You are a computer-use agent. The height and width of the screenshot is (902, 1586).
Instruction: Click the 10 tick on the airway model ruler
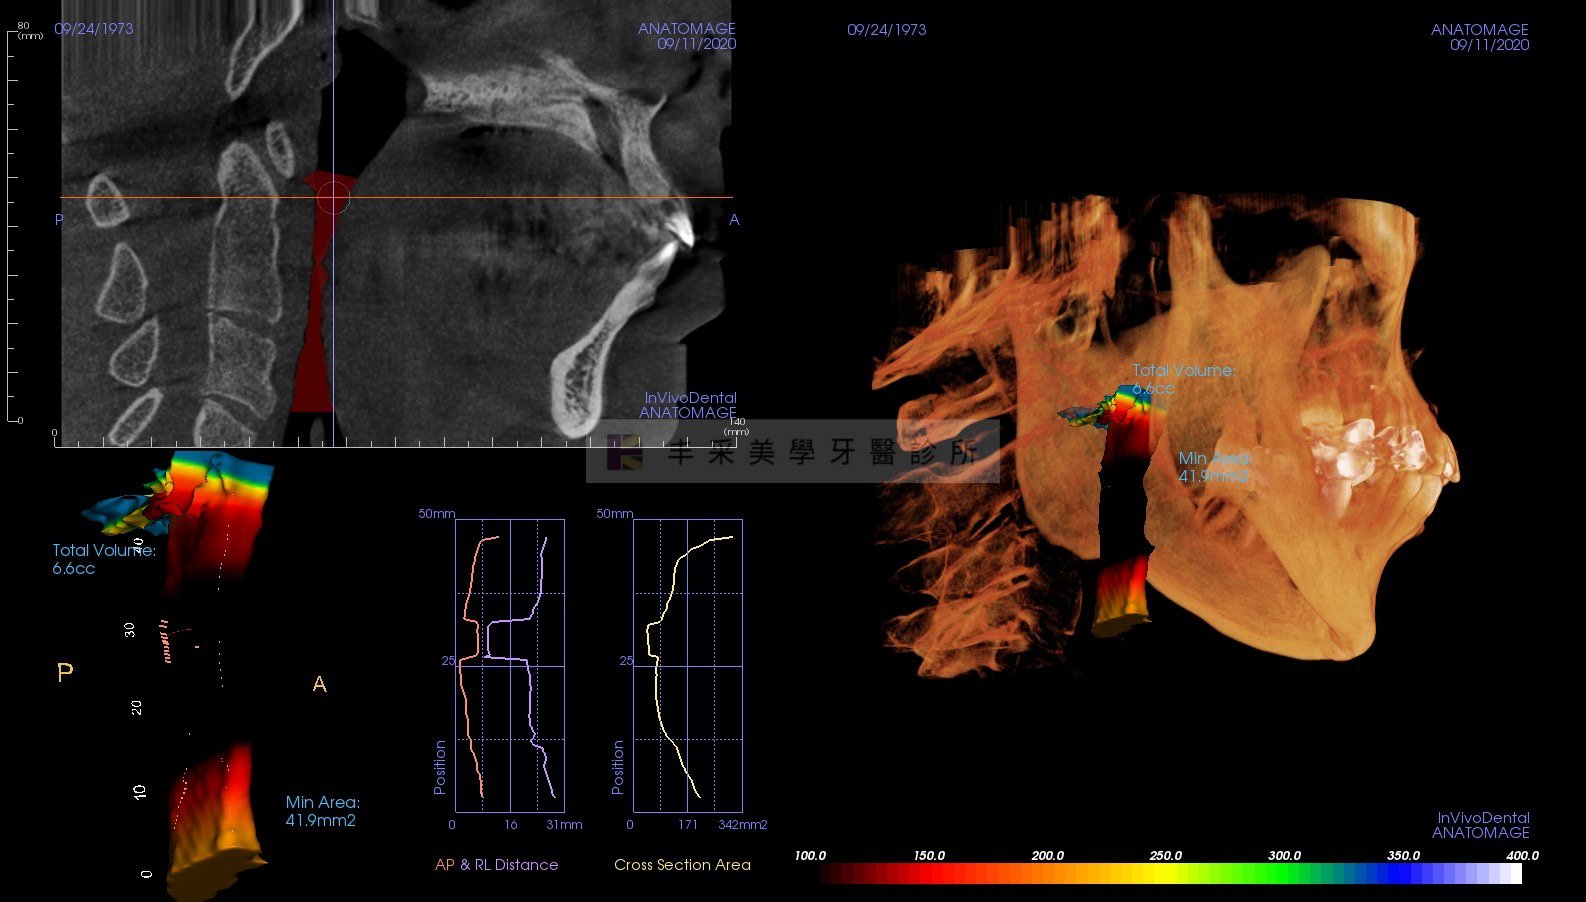click(x=139, y=791)
